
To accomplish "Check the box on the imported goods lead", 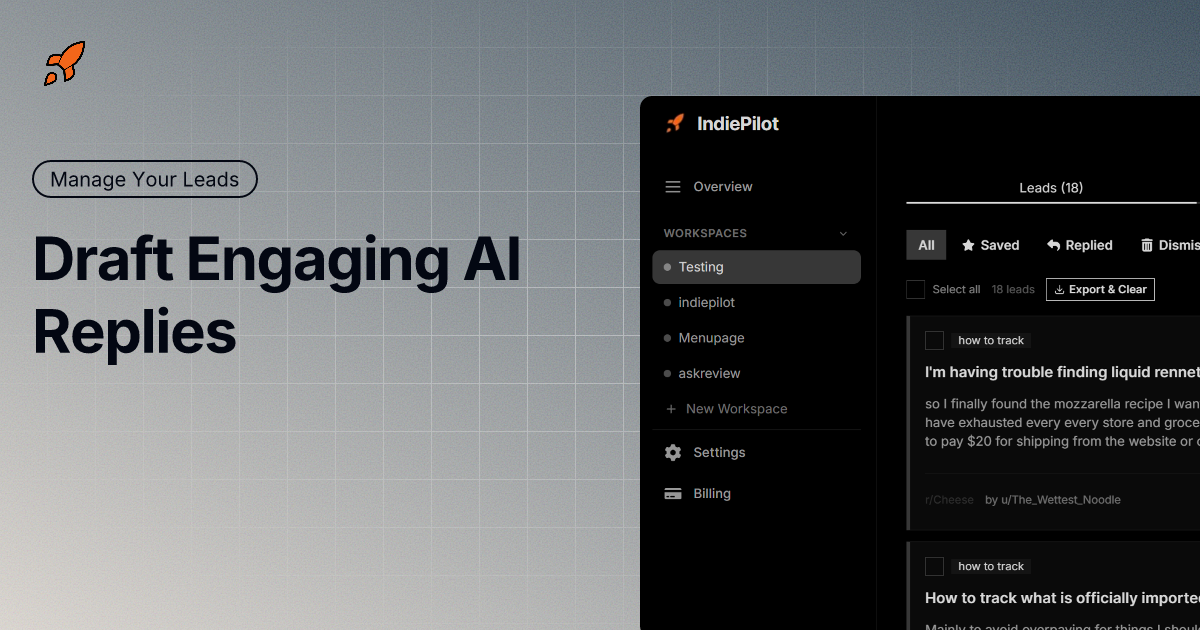I will point(934,566).
